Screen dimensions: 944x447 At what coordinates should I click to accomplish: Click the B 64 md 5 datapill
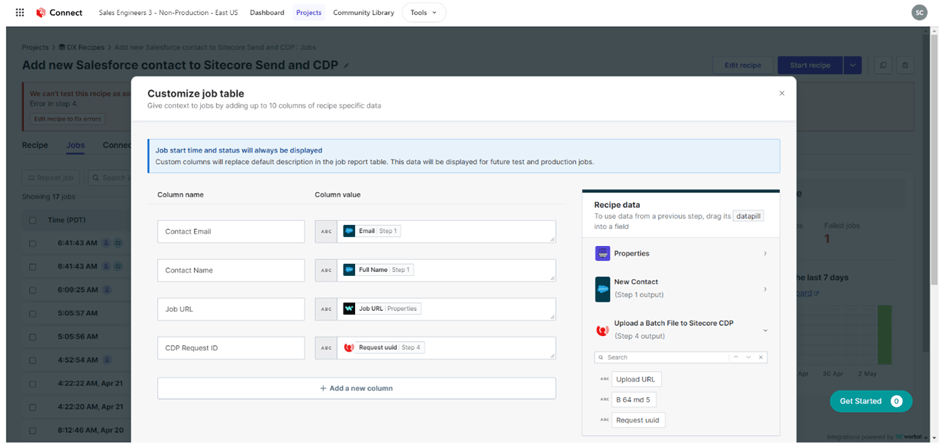tap(634, 400)
